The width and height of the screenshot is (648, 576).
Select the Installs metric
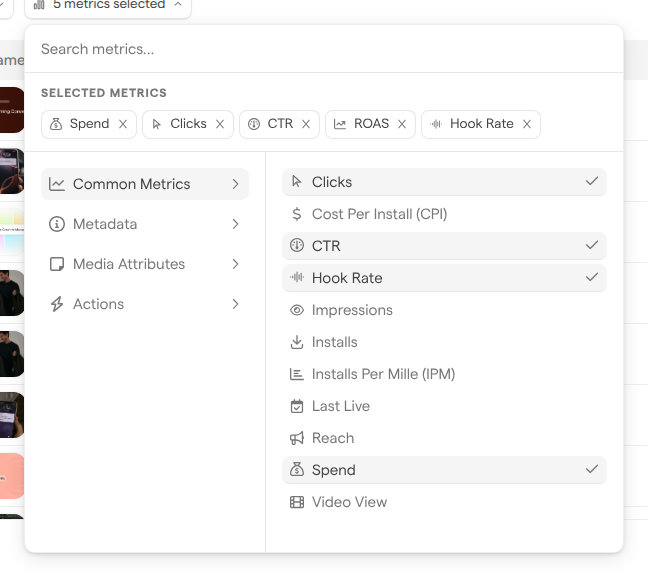(444, 342)
